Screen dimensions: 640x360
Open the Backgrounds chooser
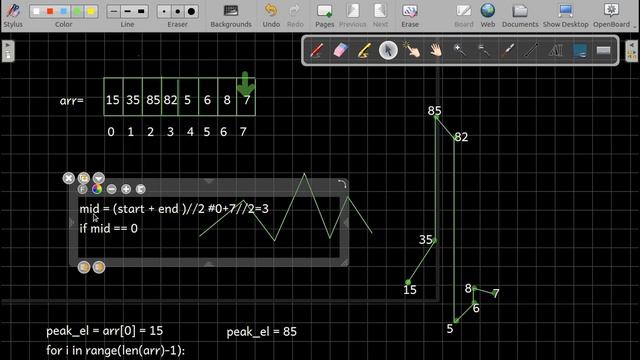click(x=231, y=16)
